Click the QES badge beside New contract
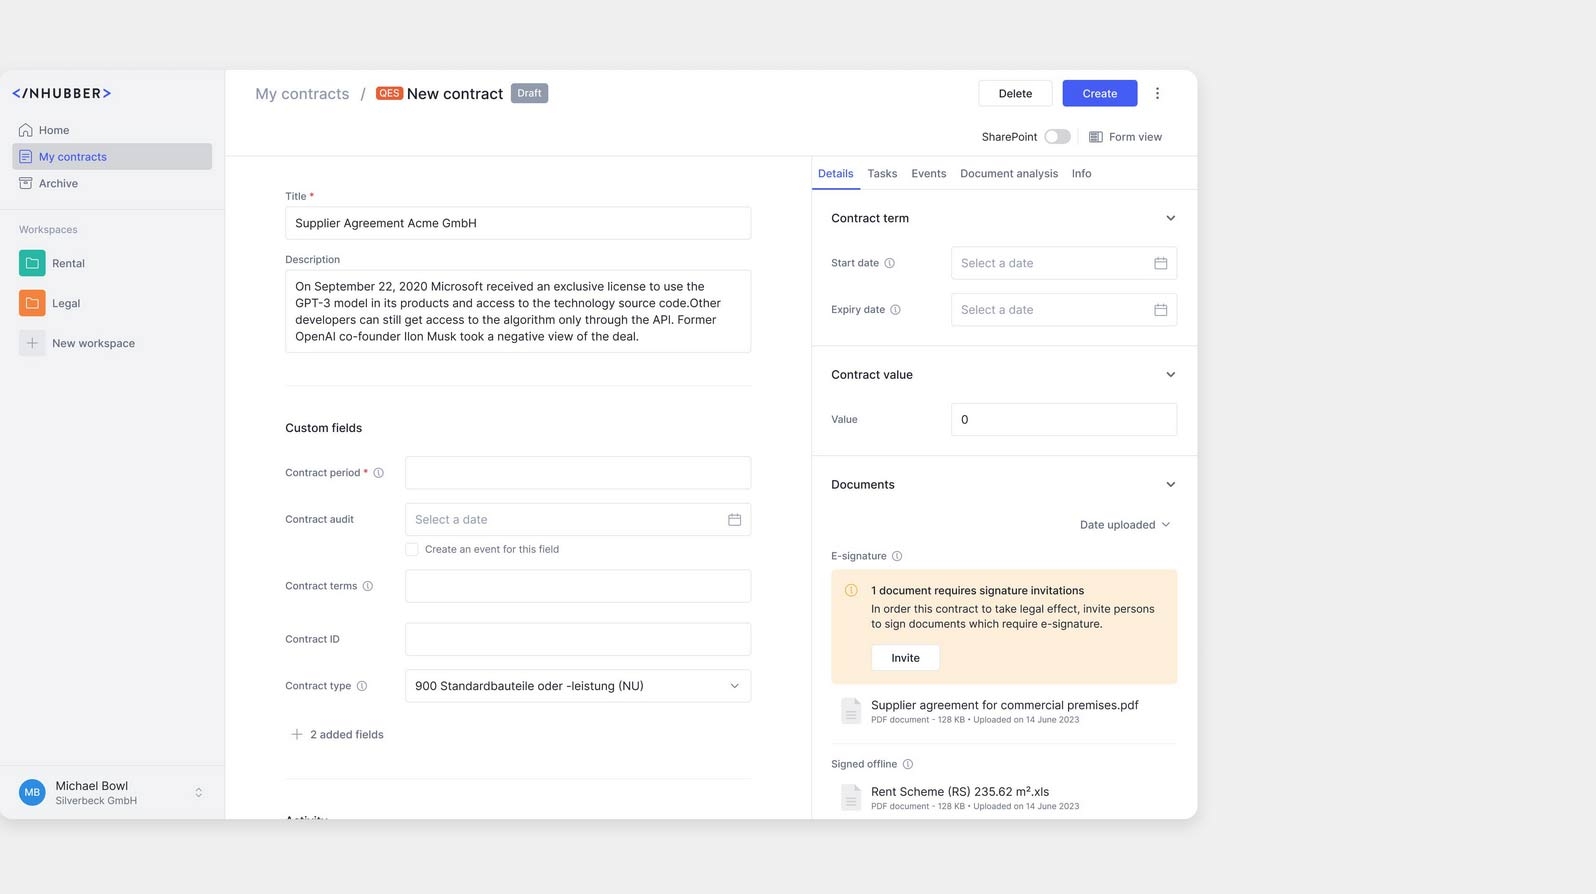 (x=389, y=93)
